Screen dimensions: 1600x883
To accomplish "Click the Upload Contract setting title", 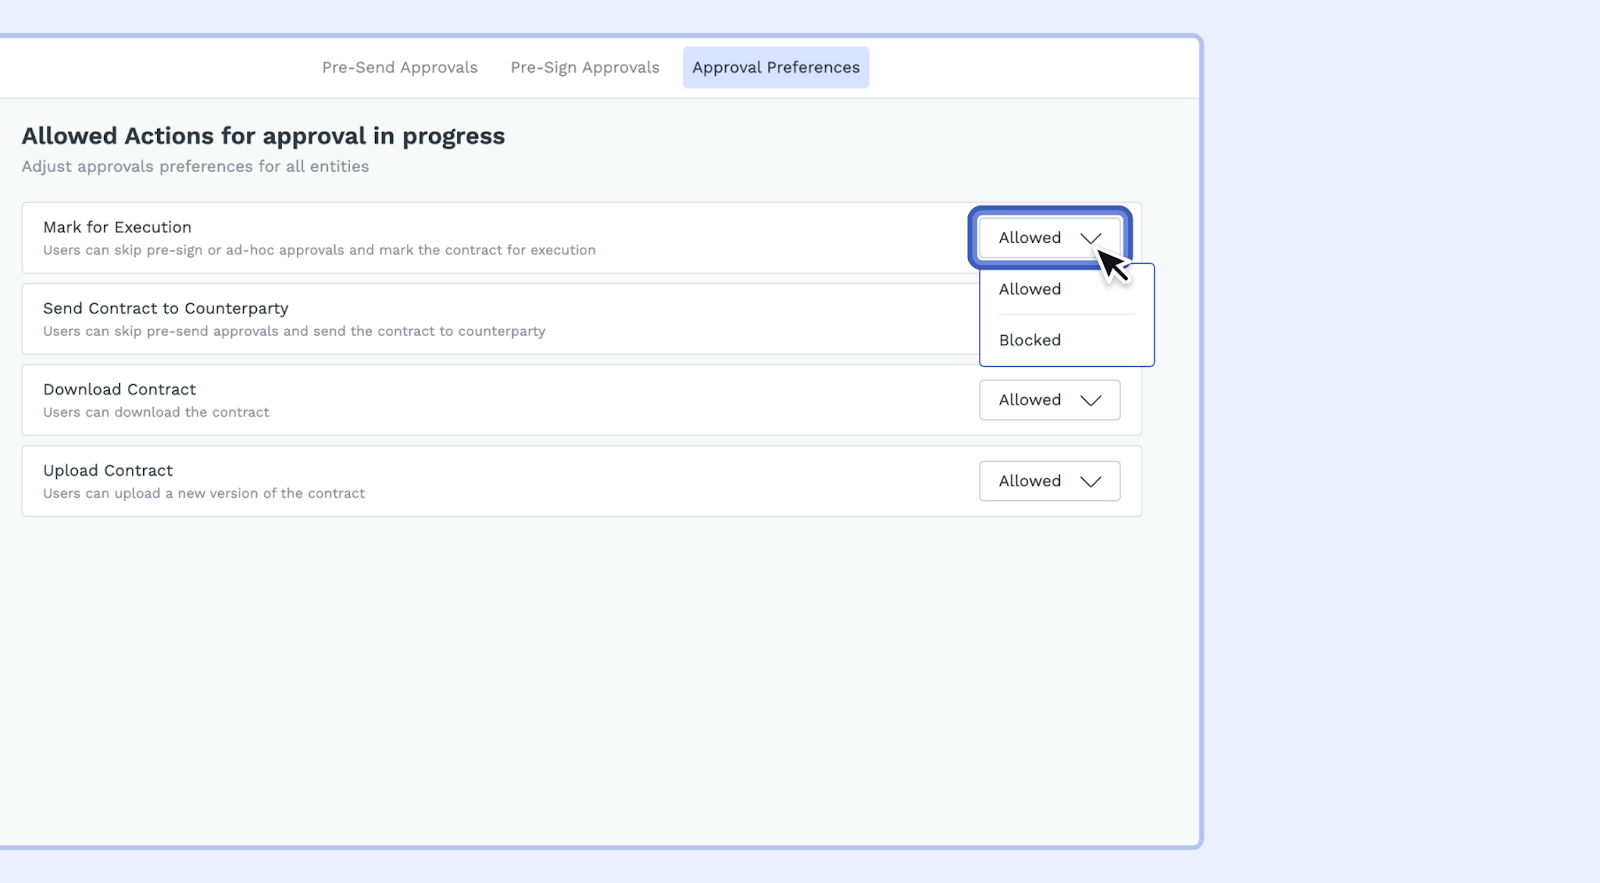I will [x=108, y=470].
